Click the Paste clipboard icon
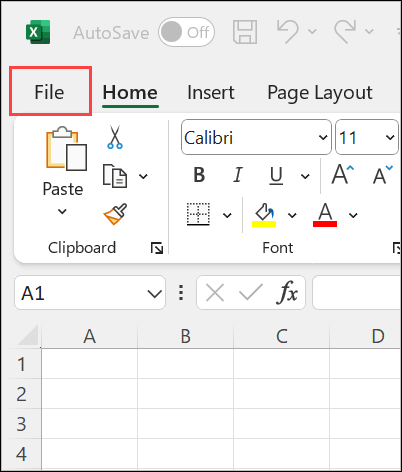The image size is (402, 472). click(66, 148)
